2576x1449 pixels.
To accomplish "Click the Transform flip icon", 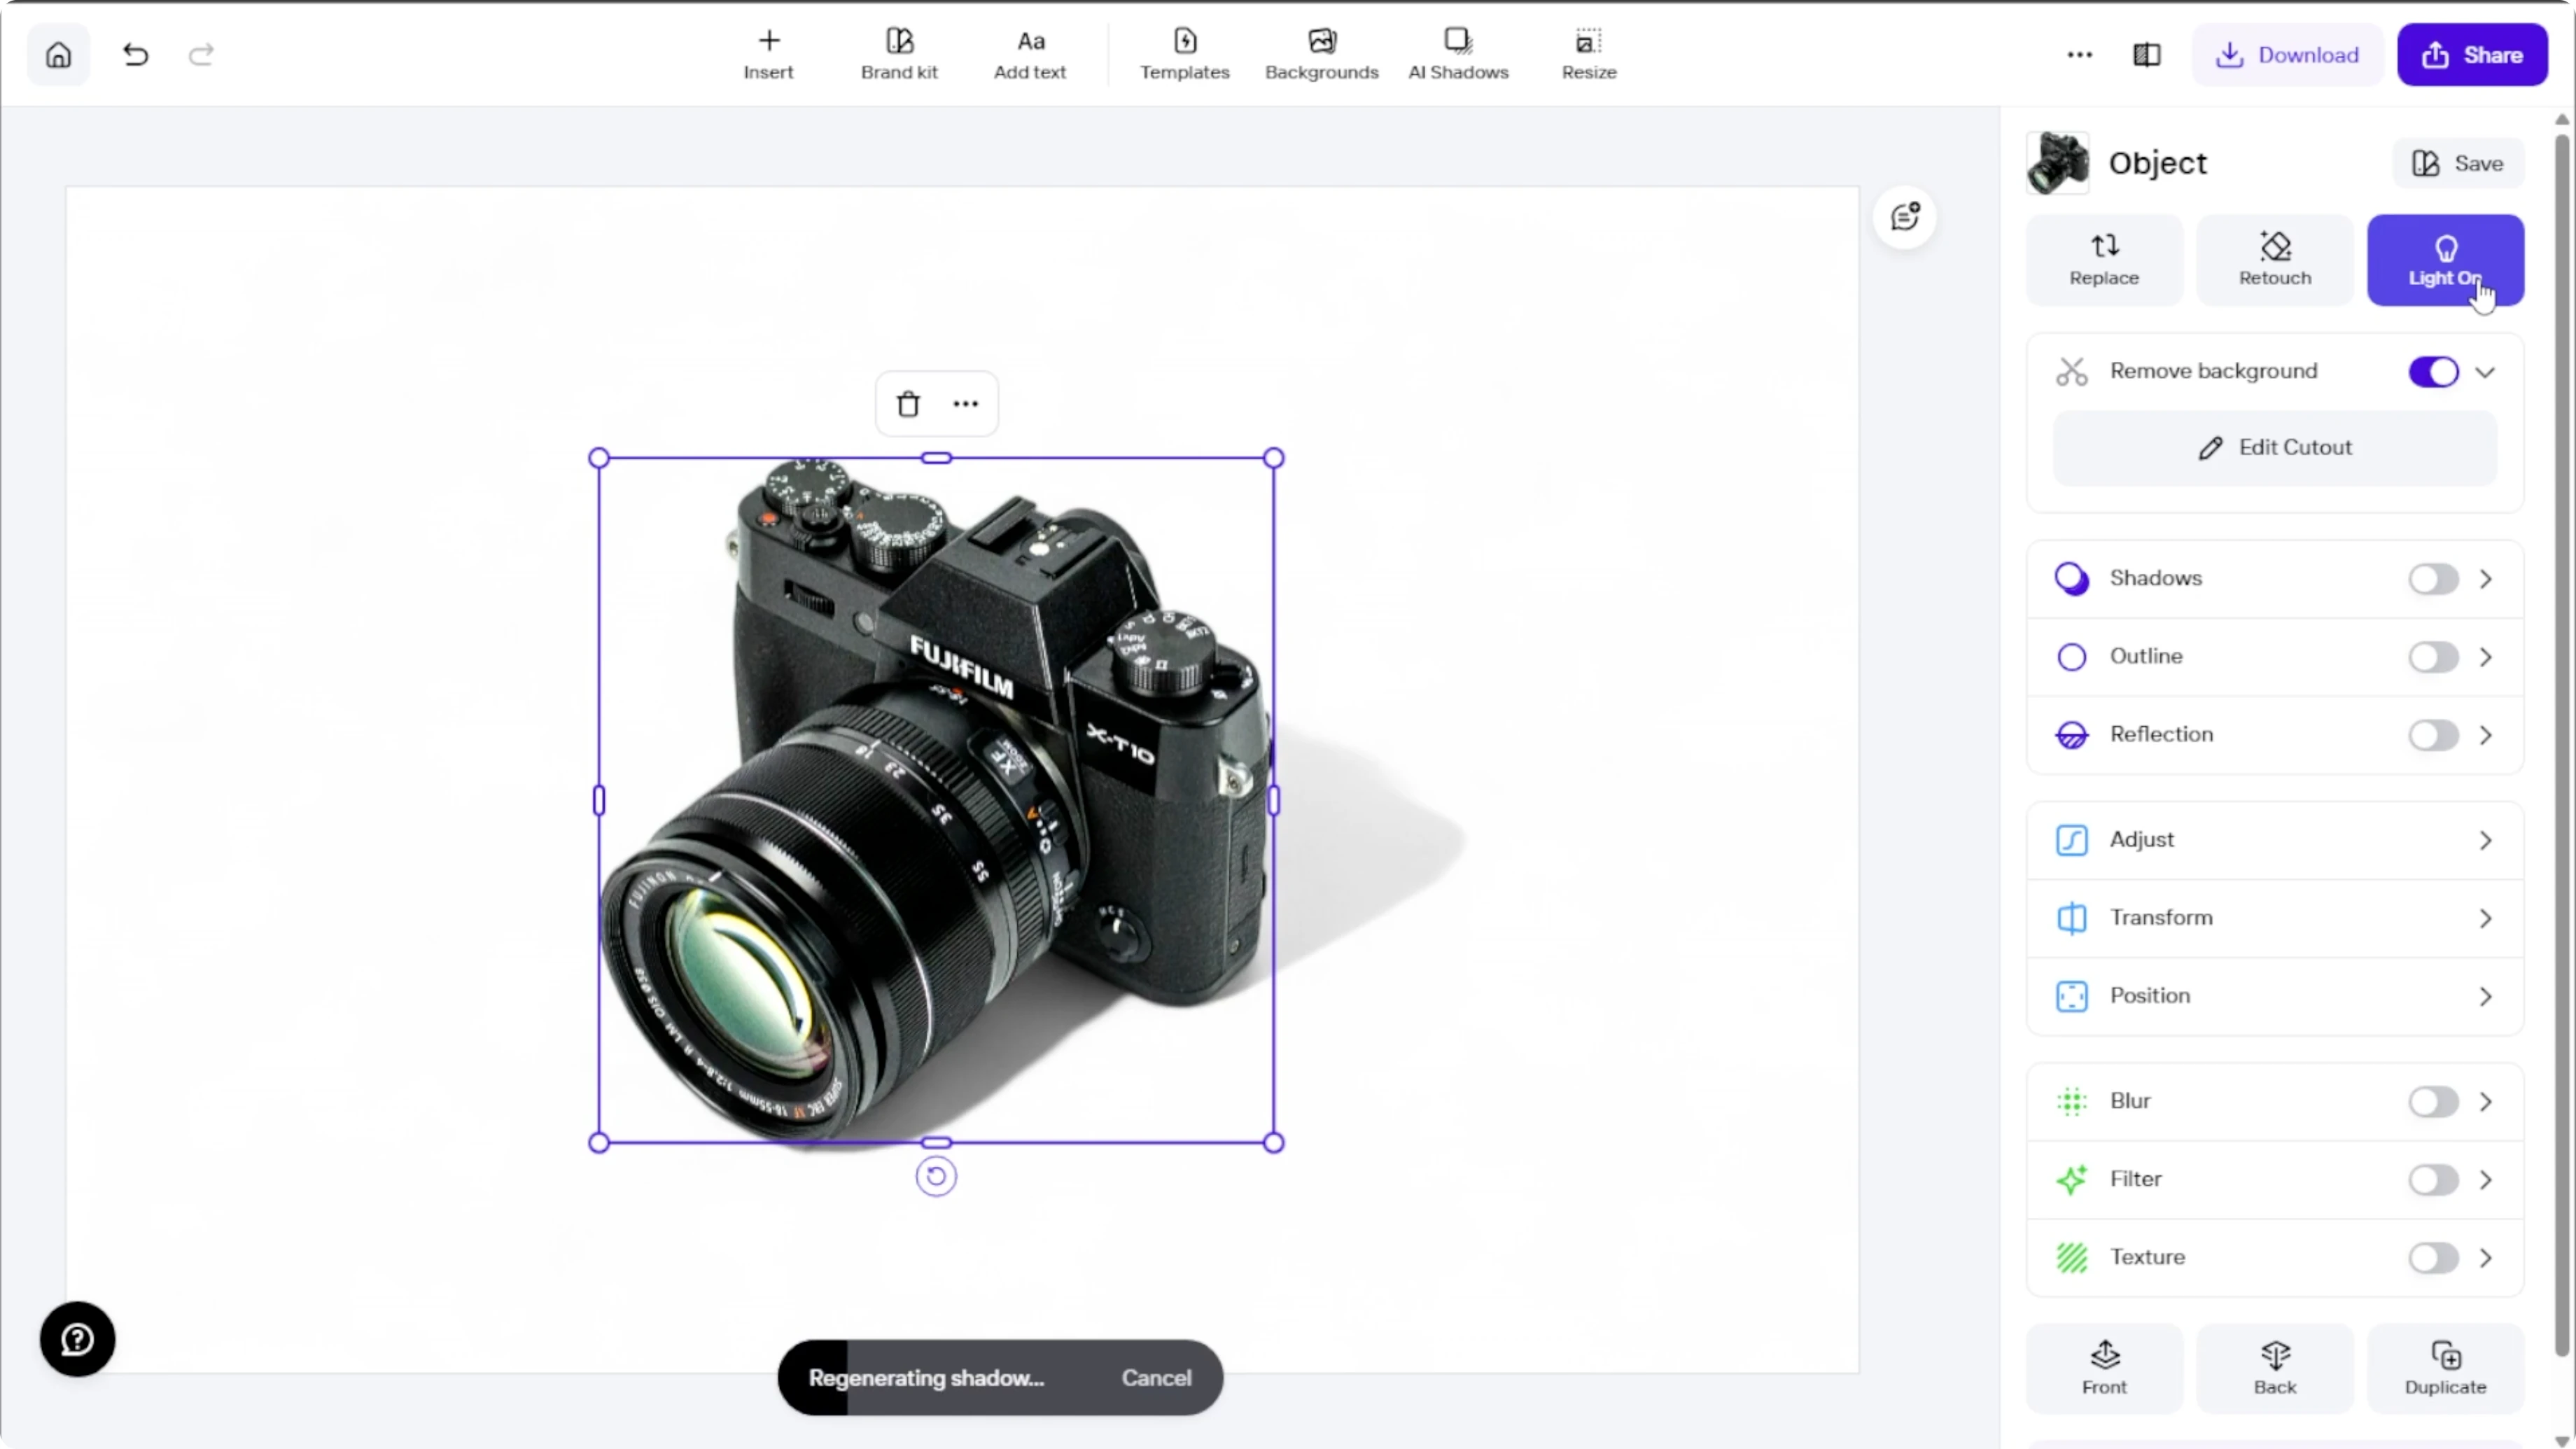I will [2071, 918].
